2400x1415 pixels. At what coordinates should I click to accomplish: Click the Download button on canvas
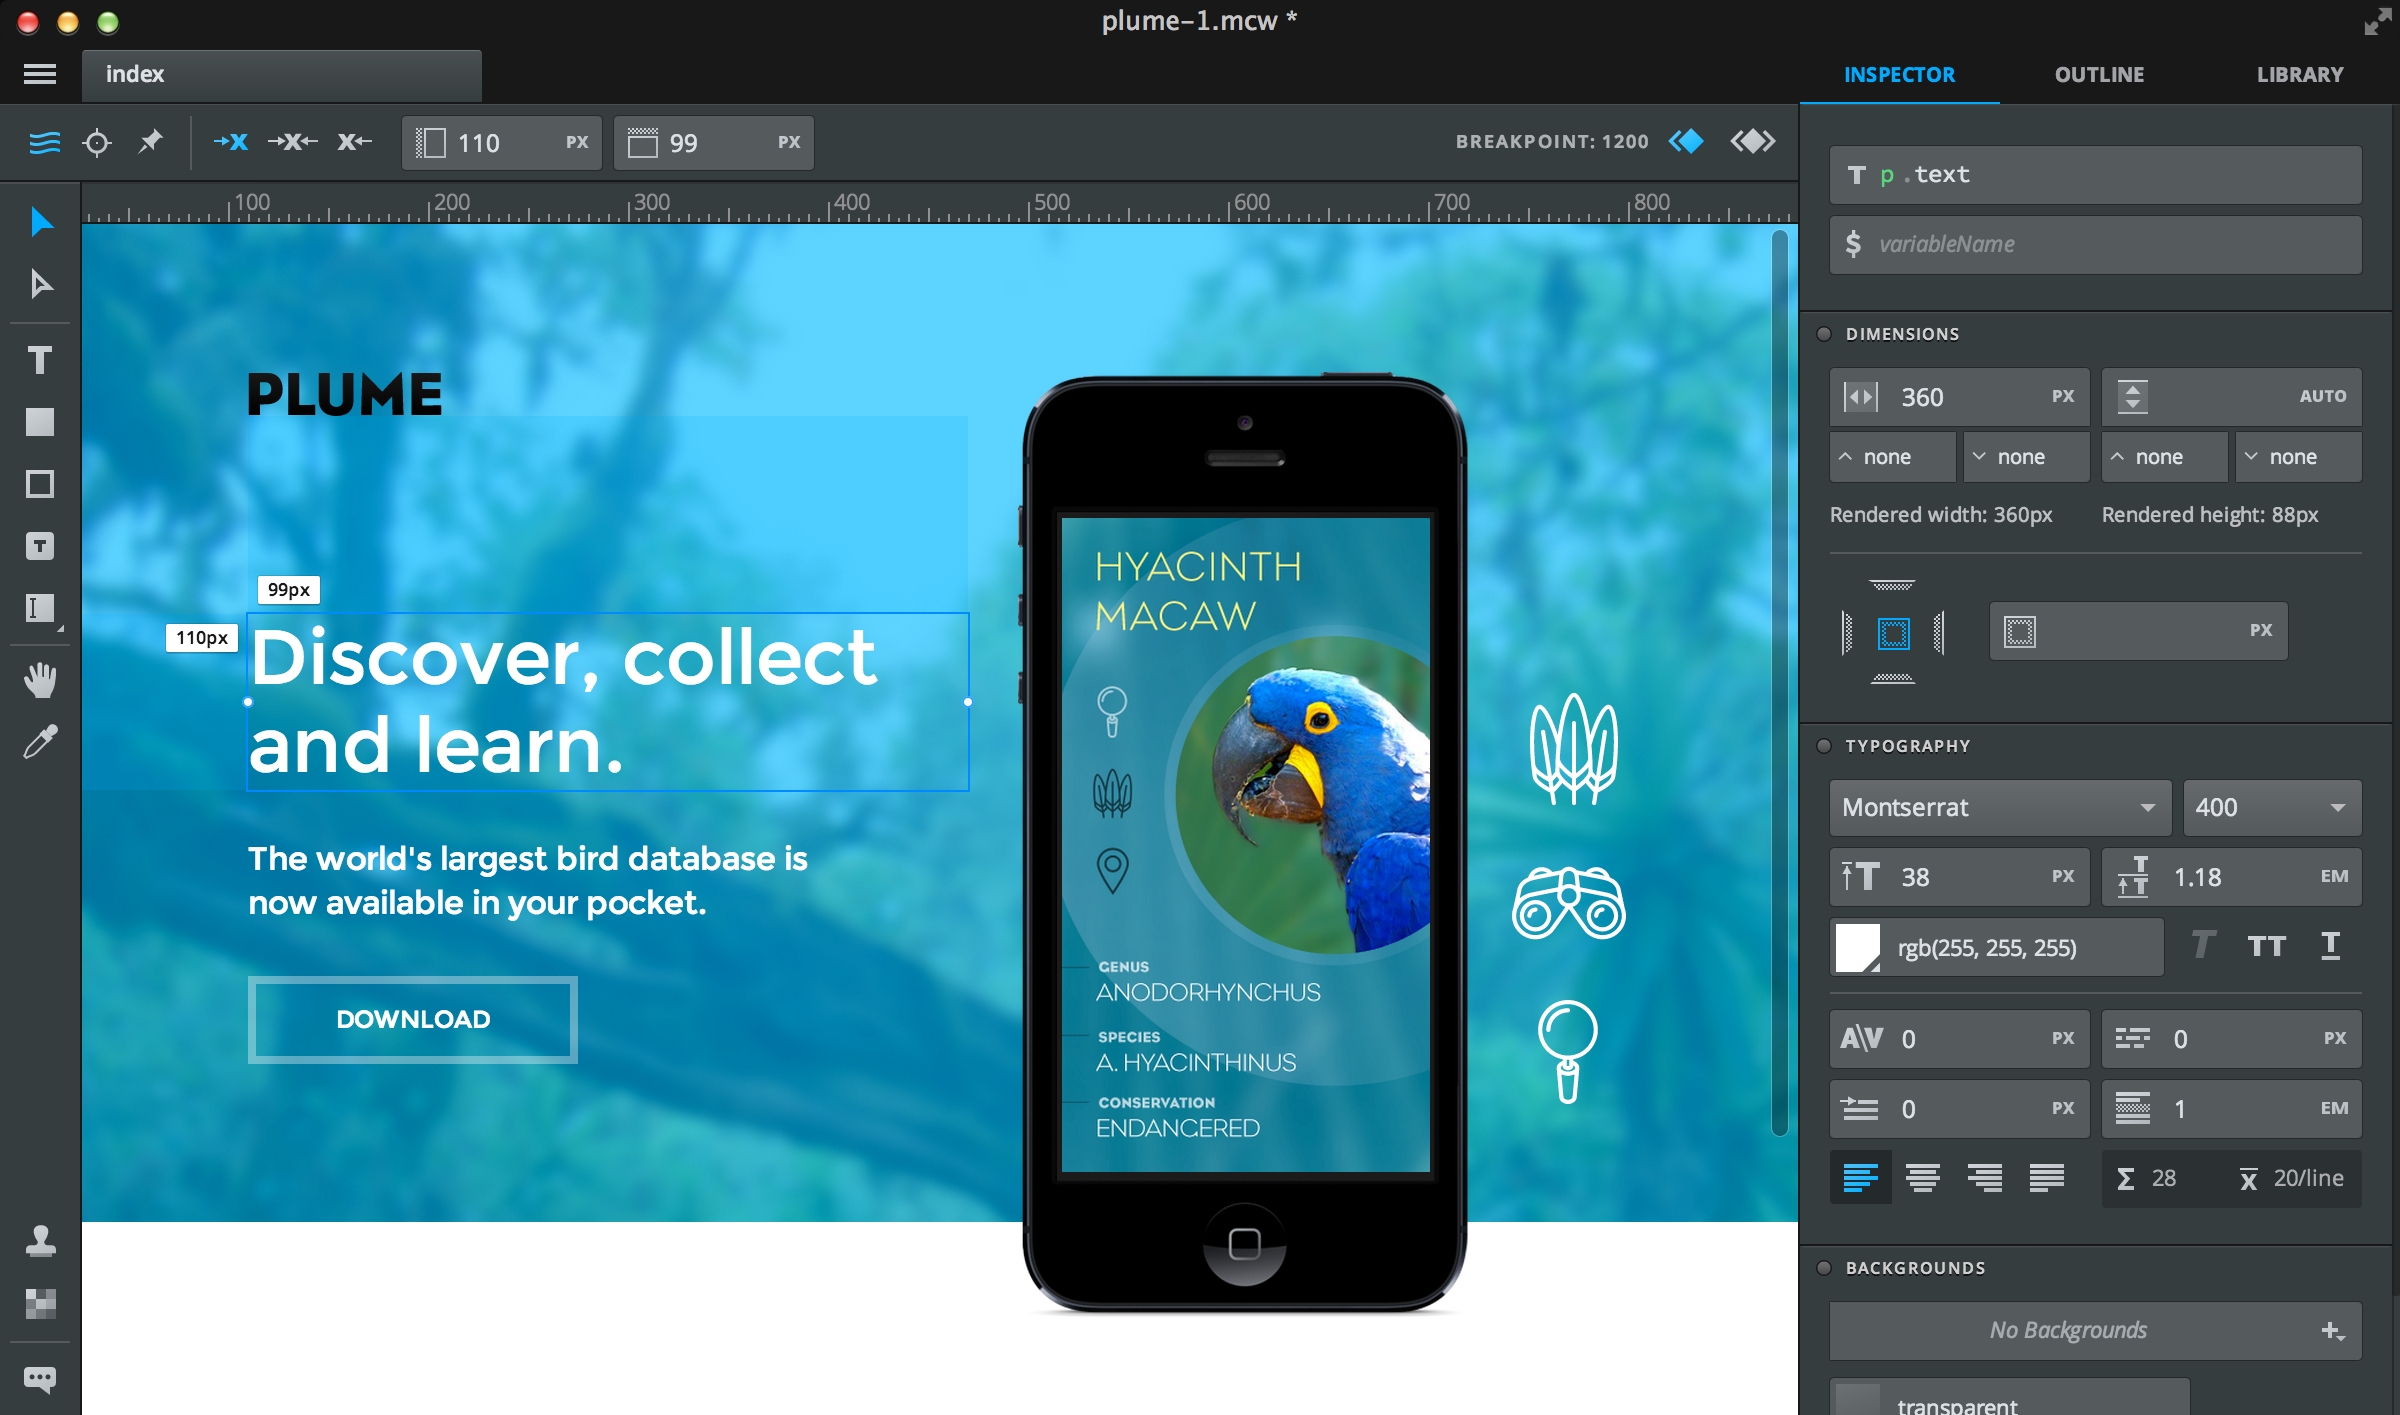pyautogui.click(x=413, y=1019)
